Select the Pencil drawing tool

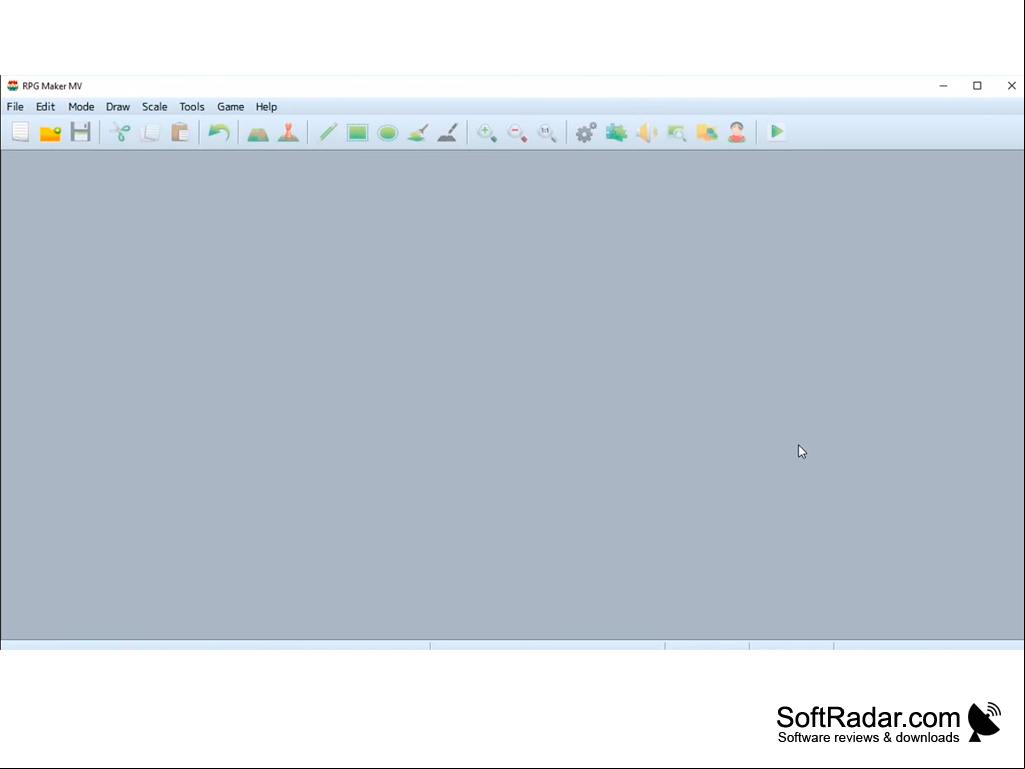pos(328,133)
